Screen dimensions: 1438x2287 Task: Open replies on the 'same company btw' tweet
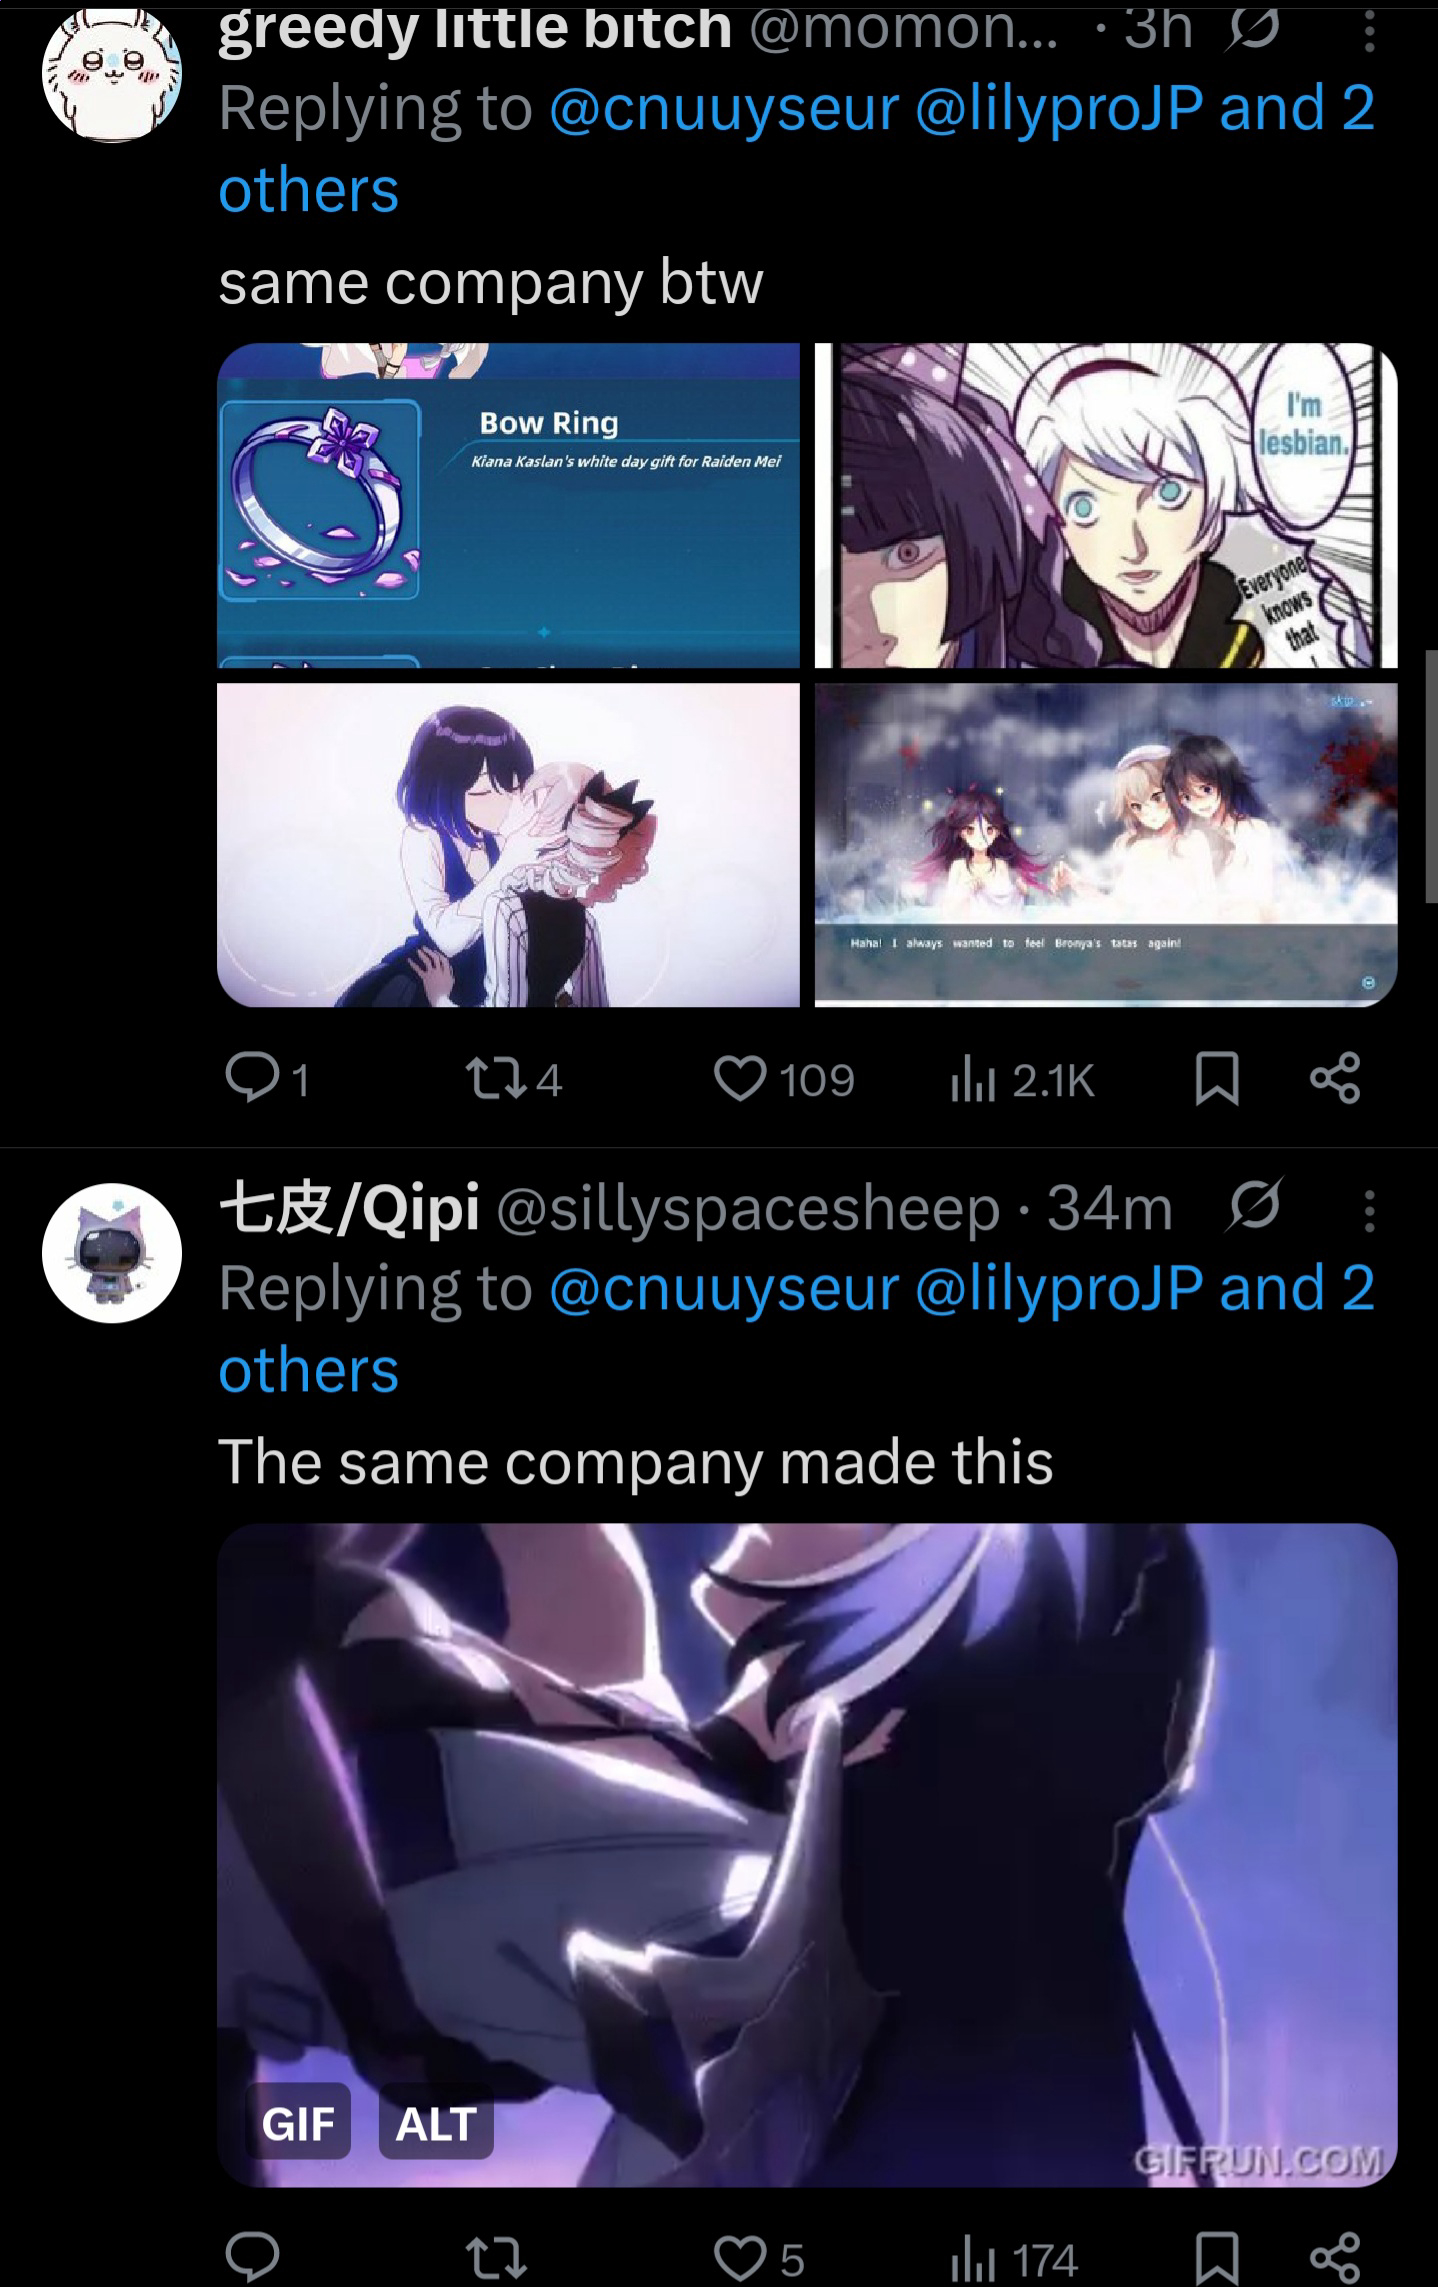pyautogui.click(x=266, y=1079)
